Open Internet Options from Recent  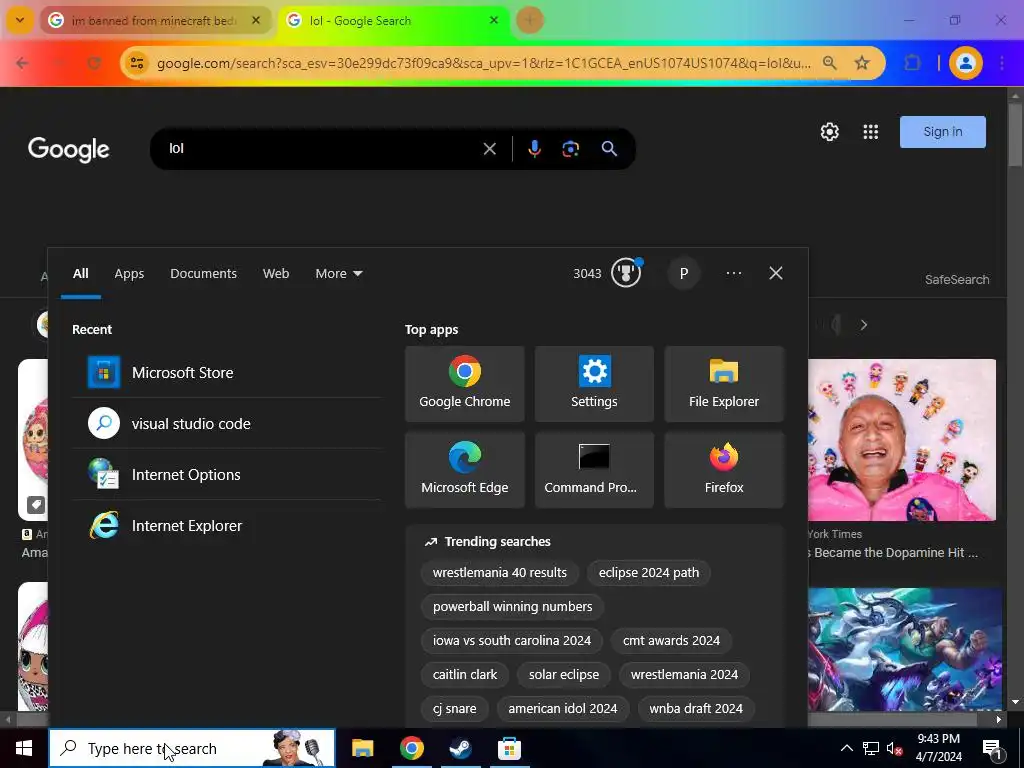[x=227, y=475]
